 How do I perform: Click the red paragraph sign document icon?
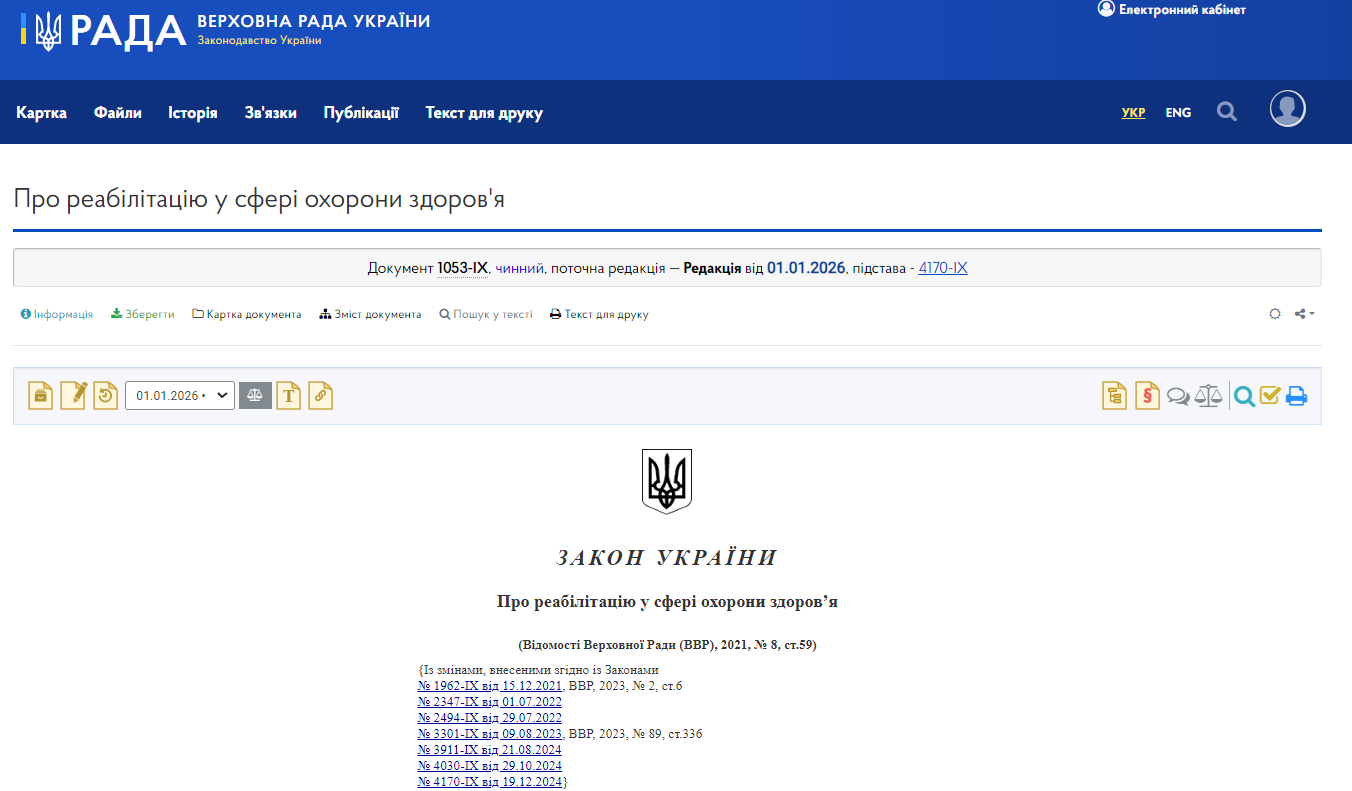[x=1148, y=396]
